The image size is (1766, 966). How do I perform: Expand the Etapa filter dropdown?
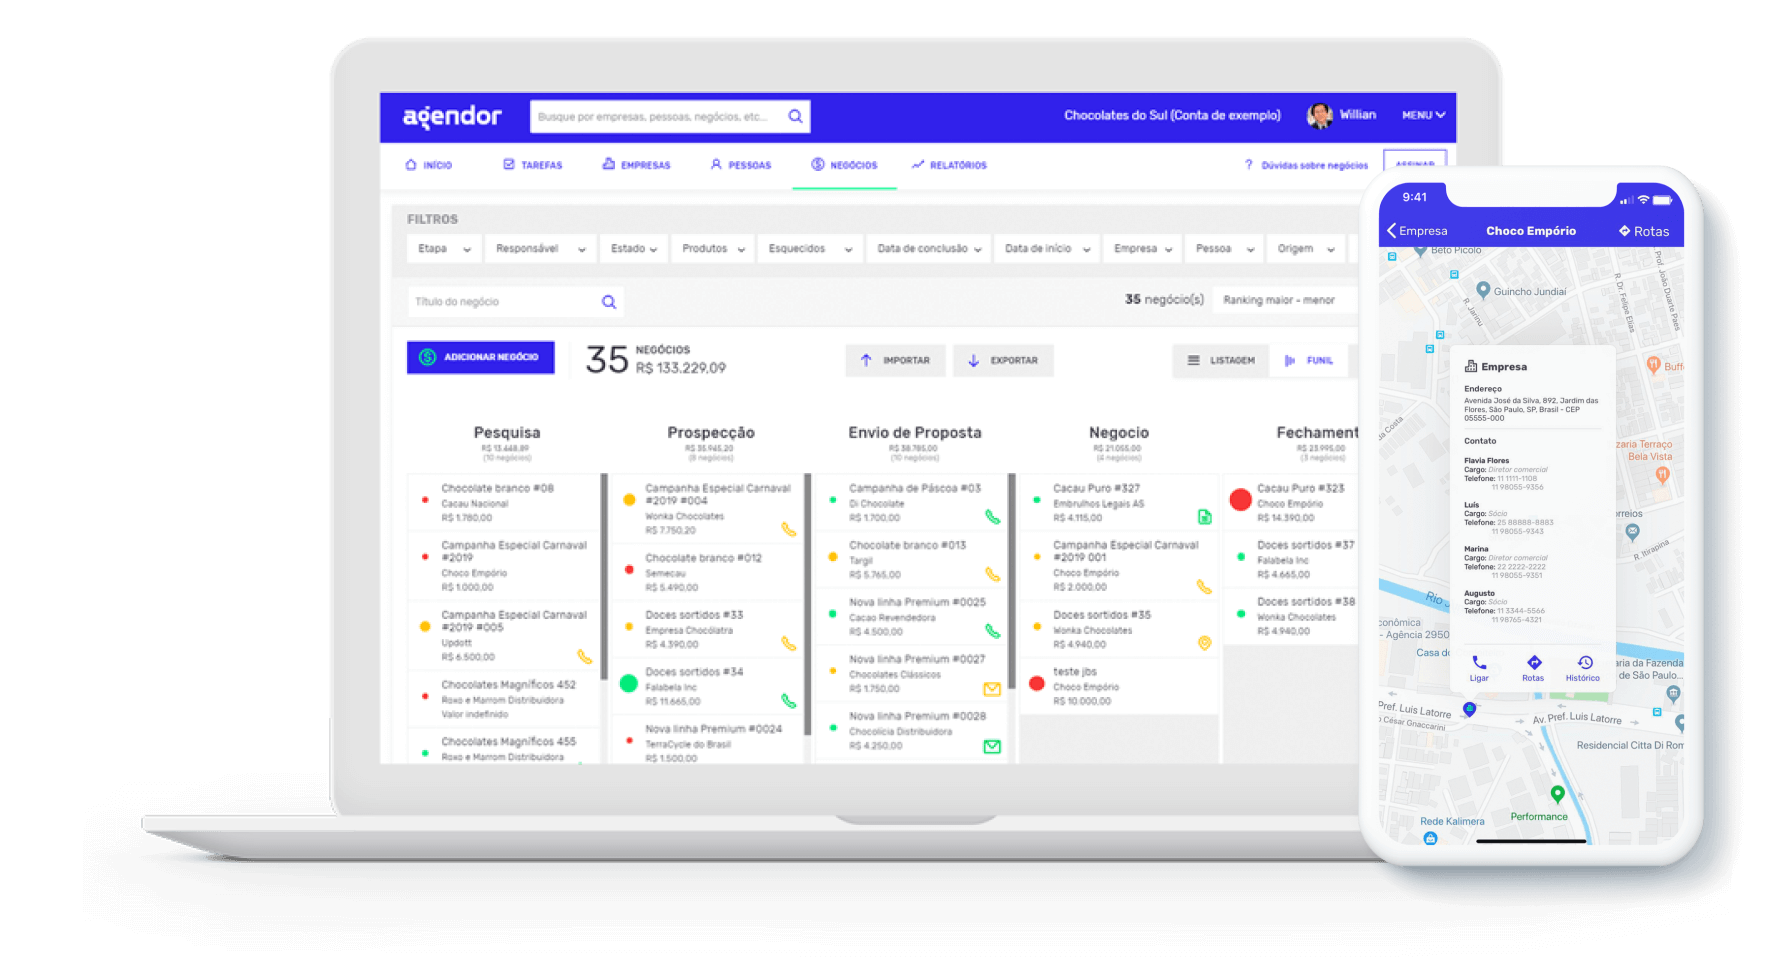click(x=444, y=249)
